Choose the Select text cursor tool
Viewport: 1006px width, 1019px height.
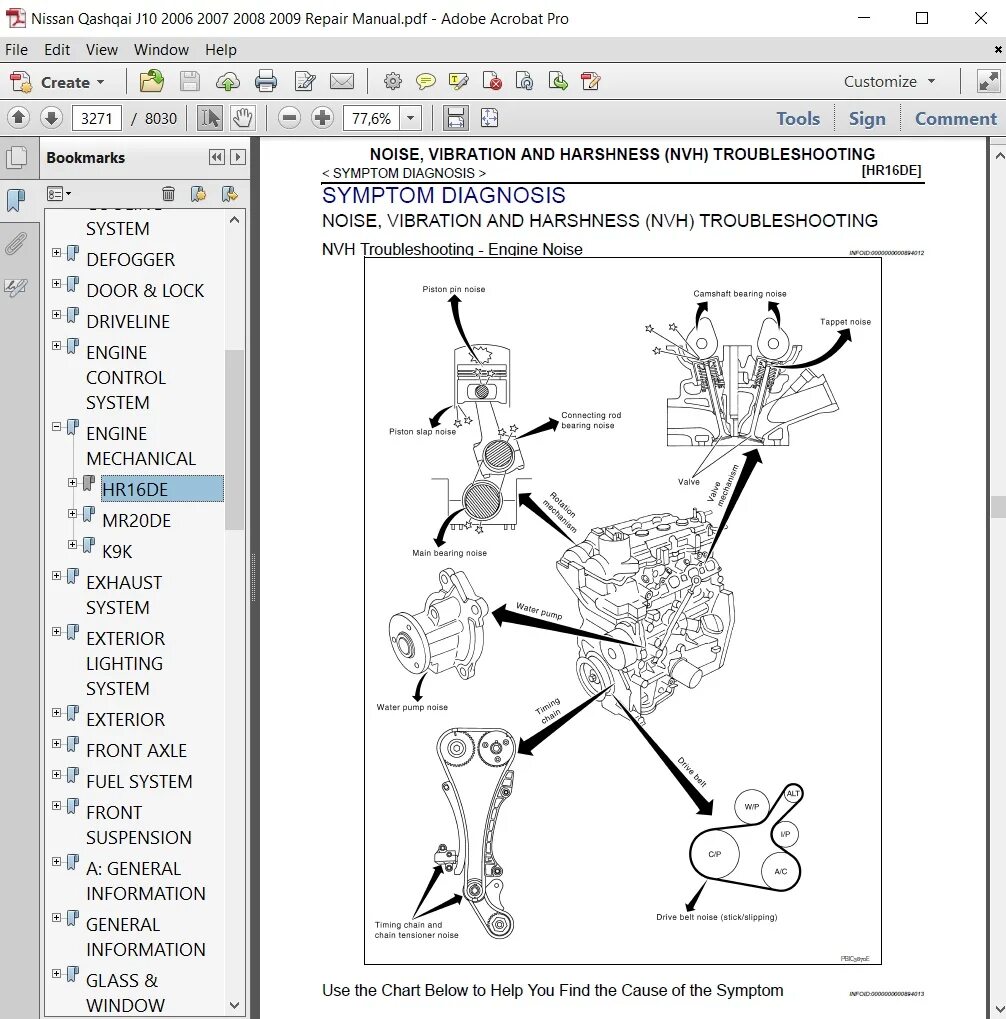[x=209, y=118]
